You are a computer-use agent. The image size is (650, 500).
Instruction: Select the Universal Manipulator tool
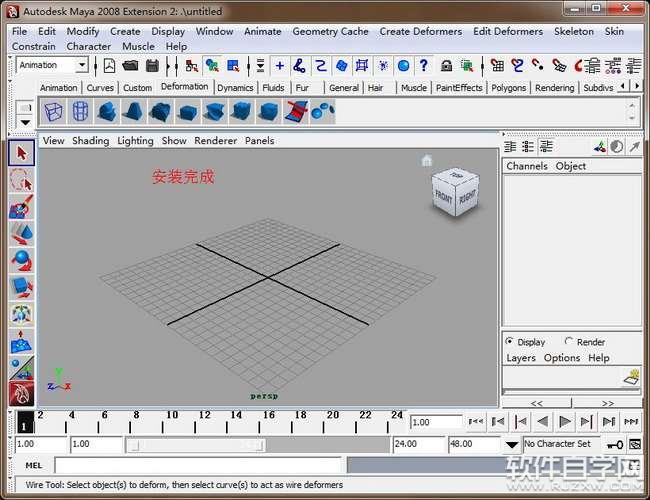coord(22,313)
